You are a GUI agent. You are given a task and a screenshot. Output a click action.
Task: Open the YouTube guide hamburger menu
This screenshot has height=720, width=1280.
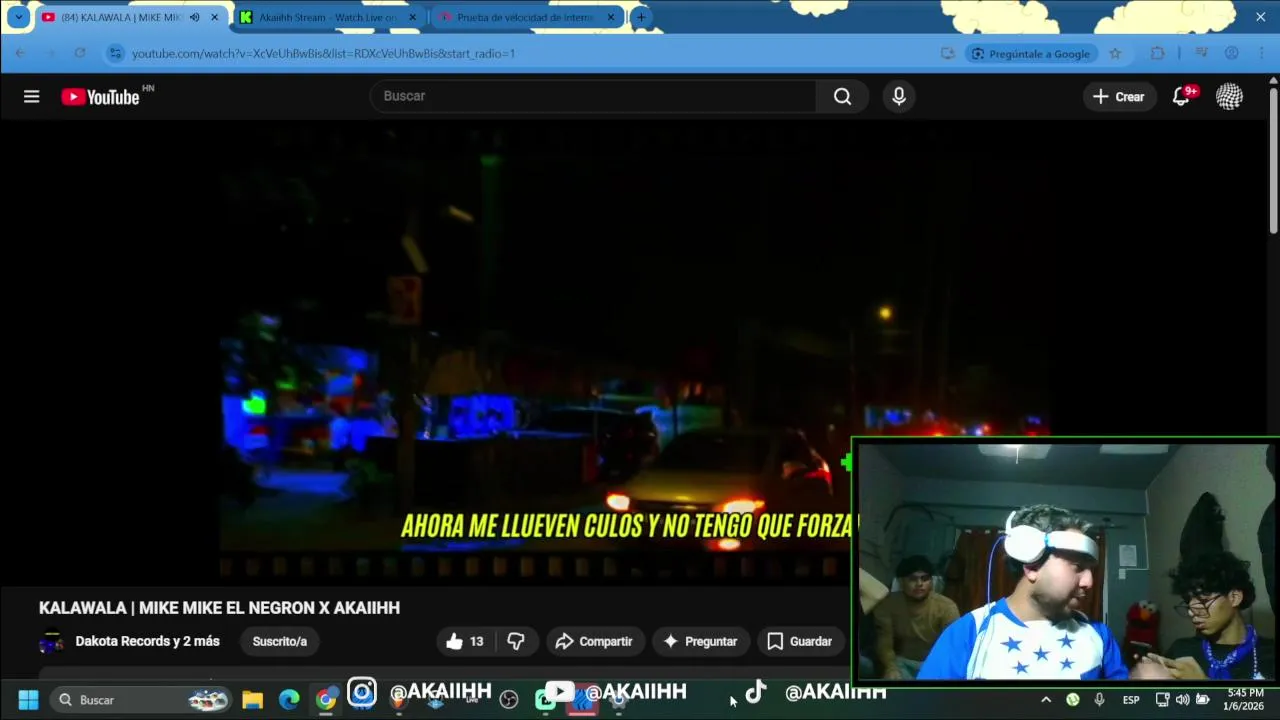point(32,96)
